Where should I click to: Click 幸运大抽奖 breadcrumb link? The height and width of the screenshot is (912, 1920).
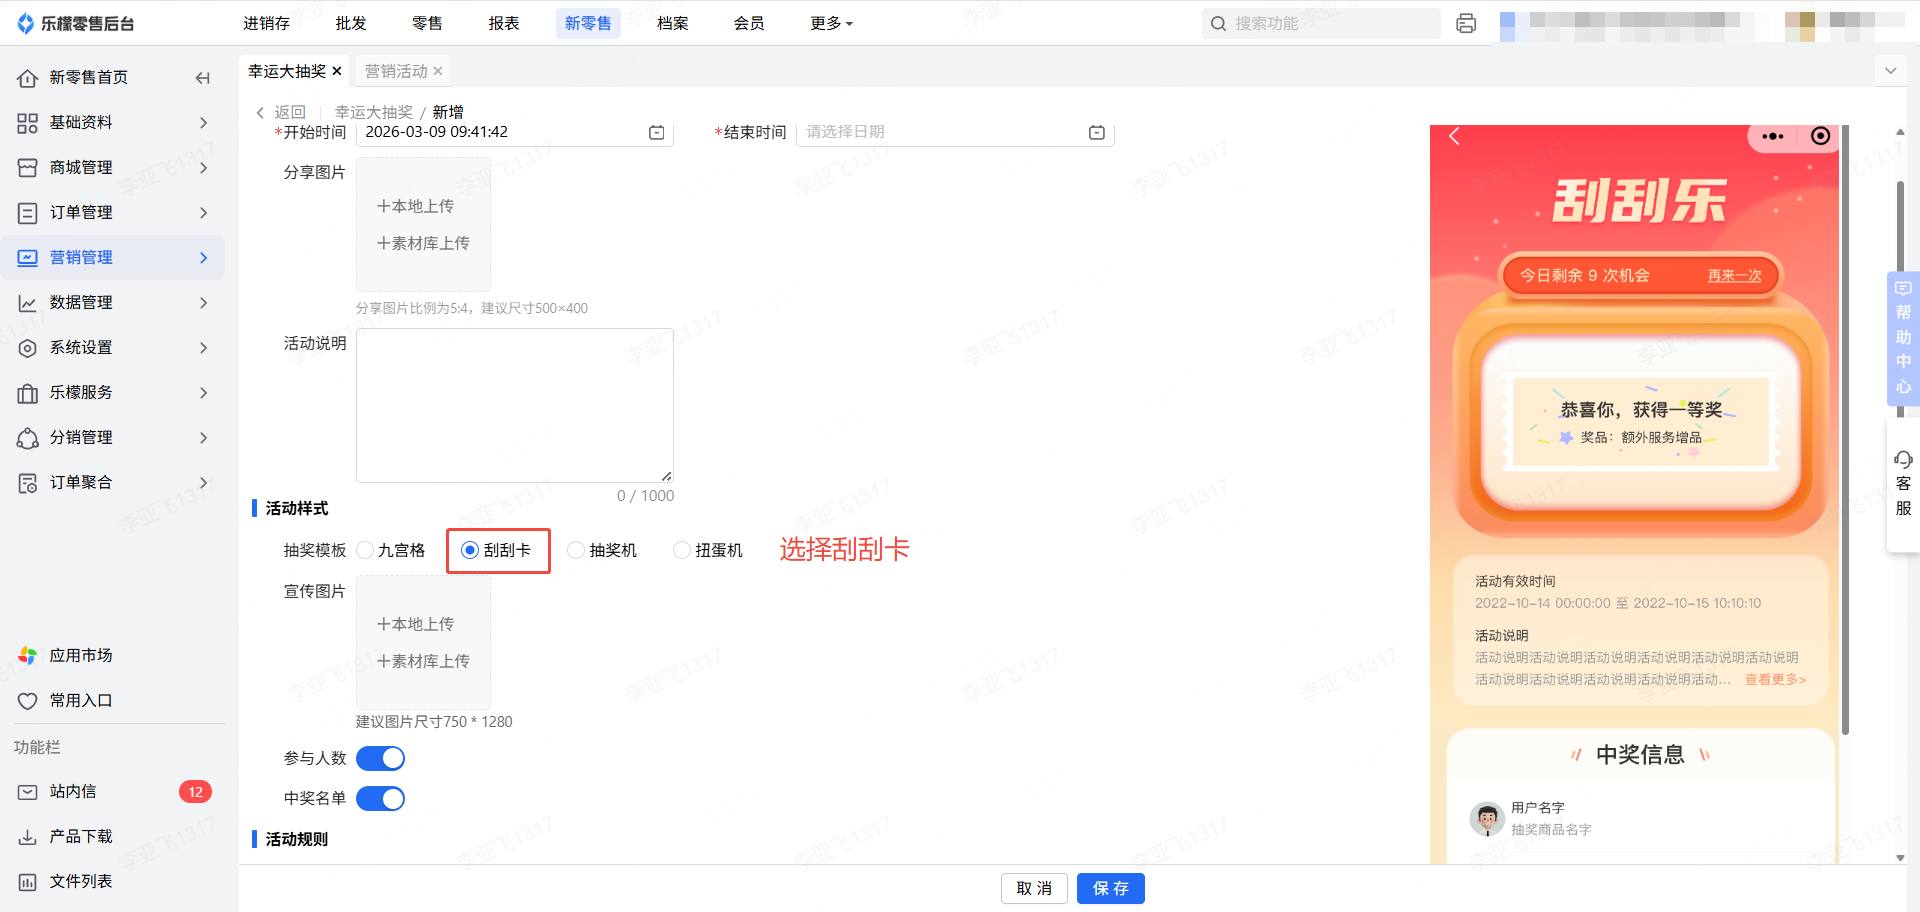tap(374, 112)
